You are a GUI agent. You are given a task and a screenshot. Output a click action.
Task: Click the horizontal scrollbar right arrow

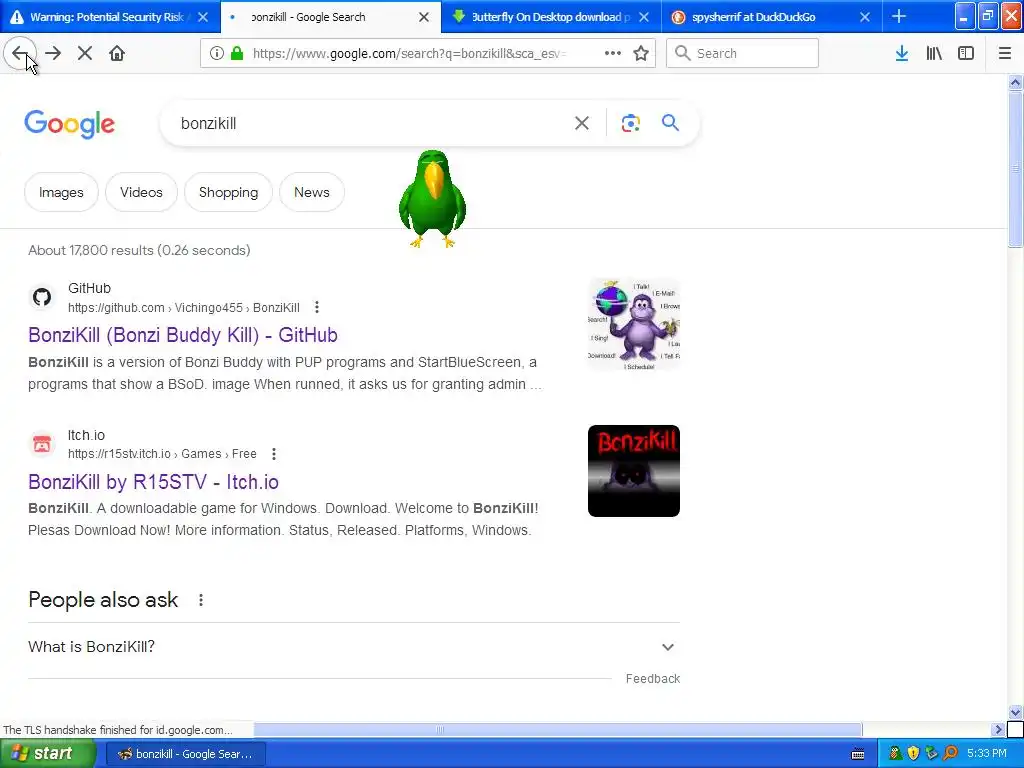click(x=999, y=729)
